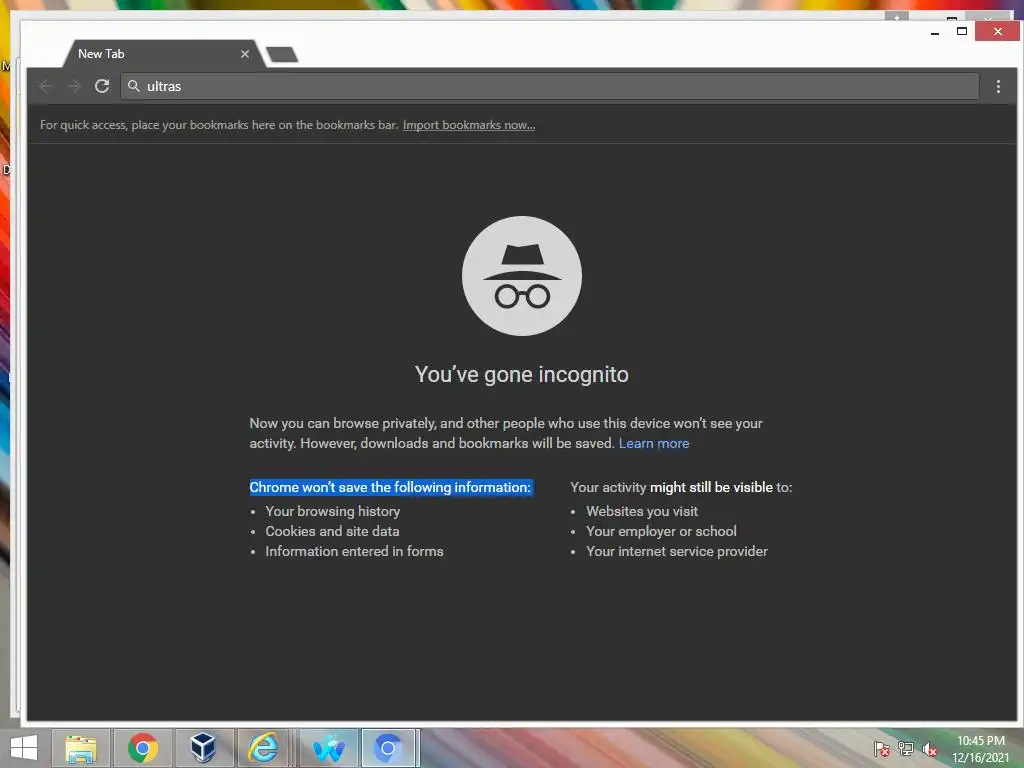Maximize the Chrome incognito window
The width and height of the screenshot is (1024, 768).
point(962,31)
